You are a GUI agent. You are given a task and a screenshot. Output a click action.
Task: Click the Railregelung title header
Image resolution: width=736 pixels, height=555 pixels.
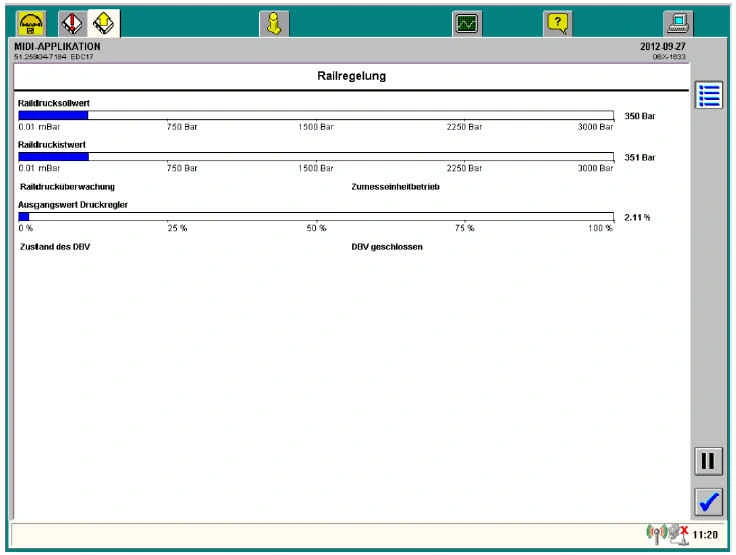click(351, 76)
